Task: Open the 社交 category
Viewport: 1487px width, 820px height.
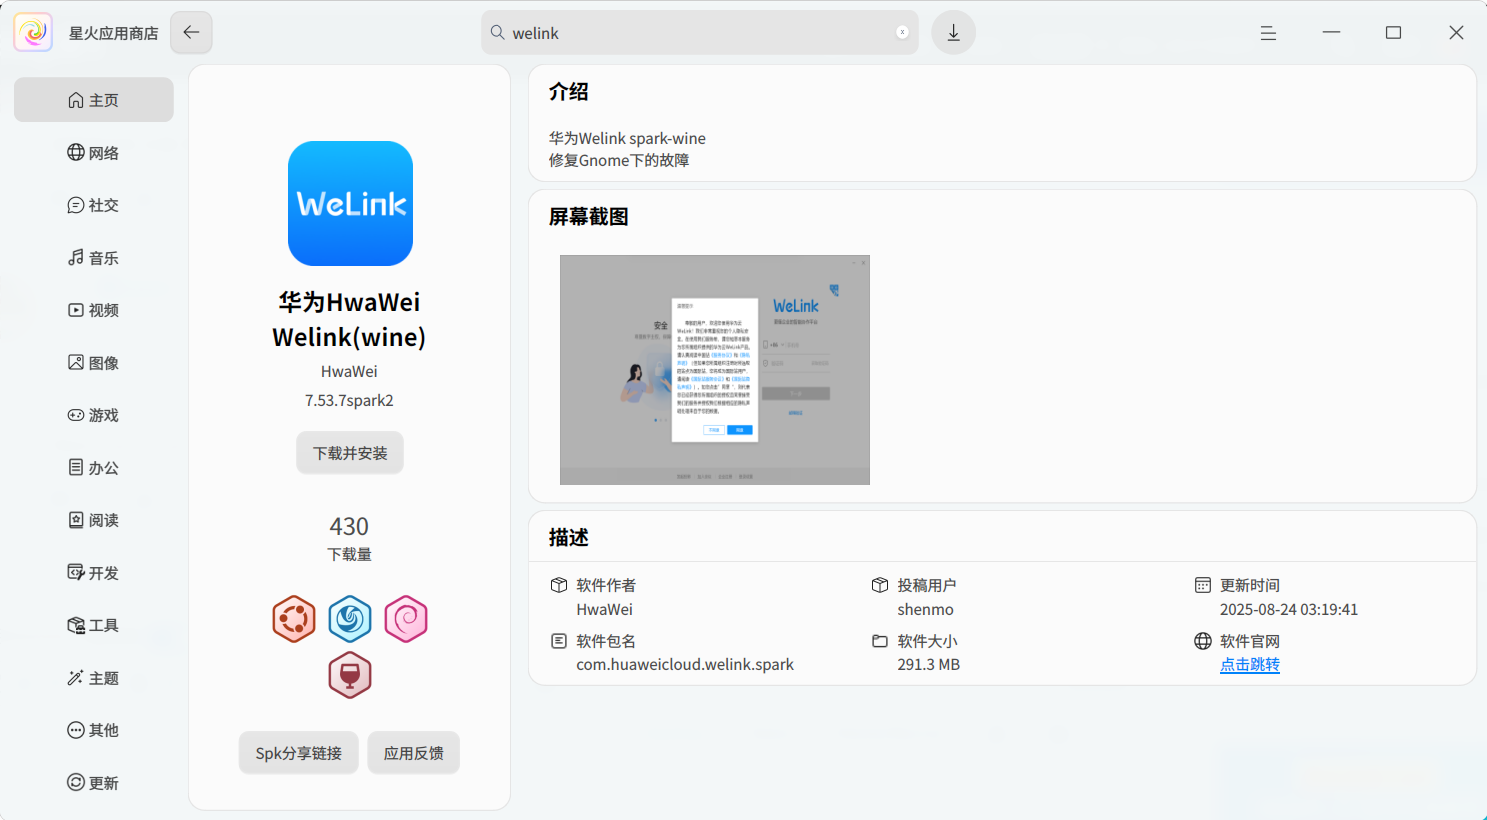Action: 94,205
